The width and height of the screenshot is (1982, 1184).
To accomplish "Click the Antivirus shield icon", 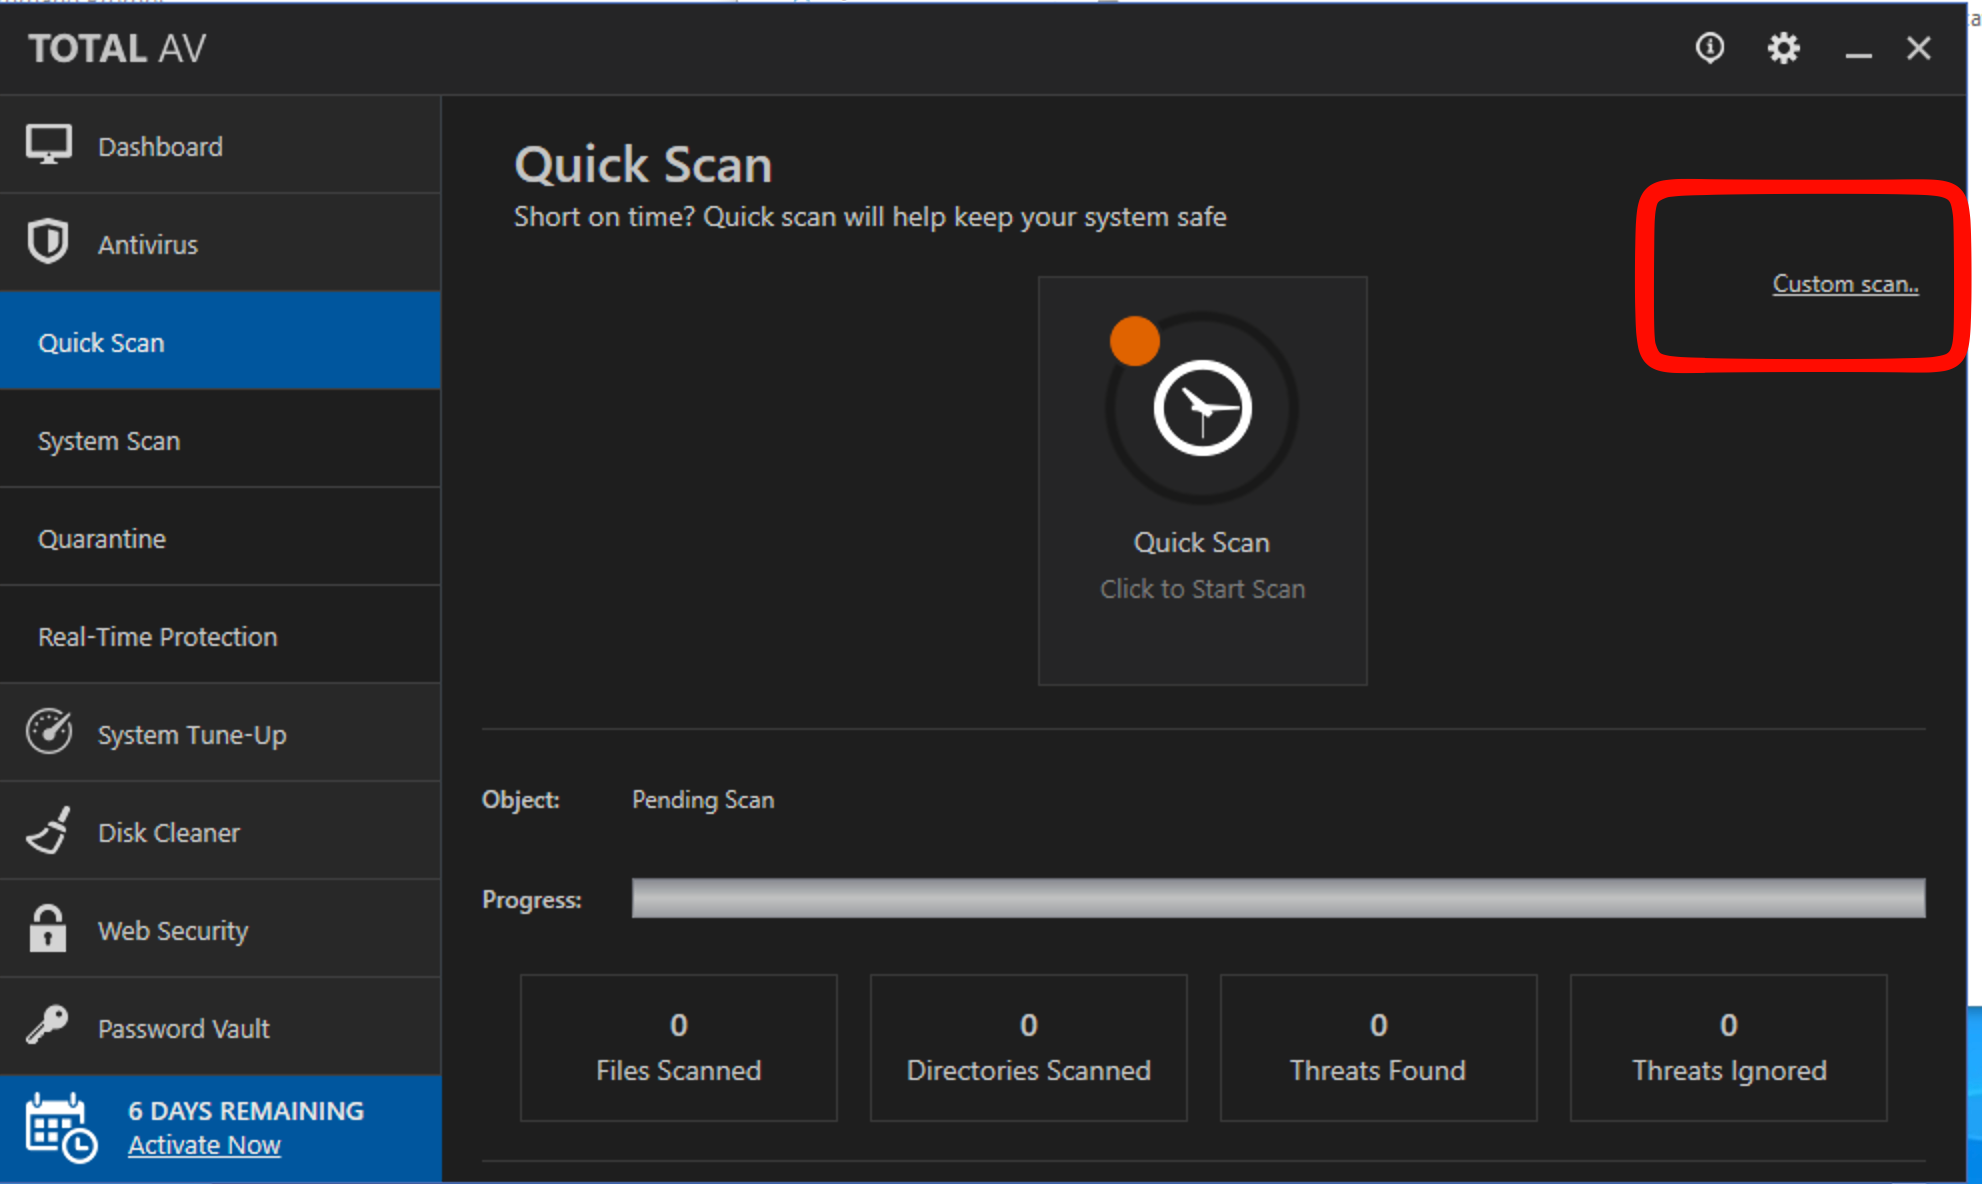I will pos(48,242).
